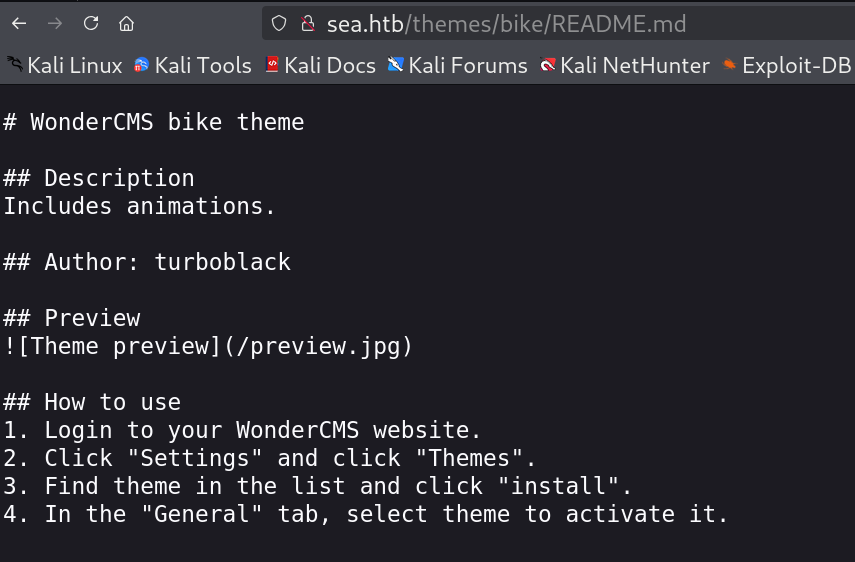Click the Exploit-DB bug icon

(x=729, y=65)
